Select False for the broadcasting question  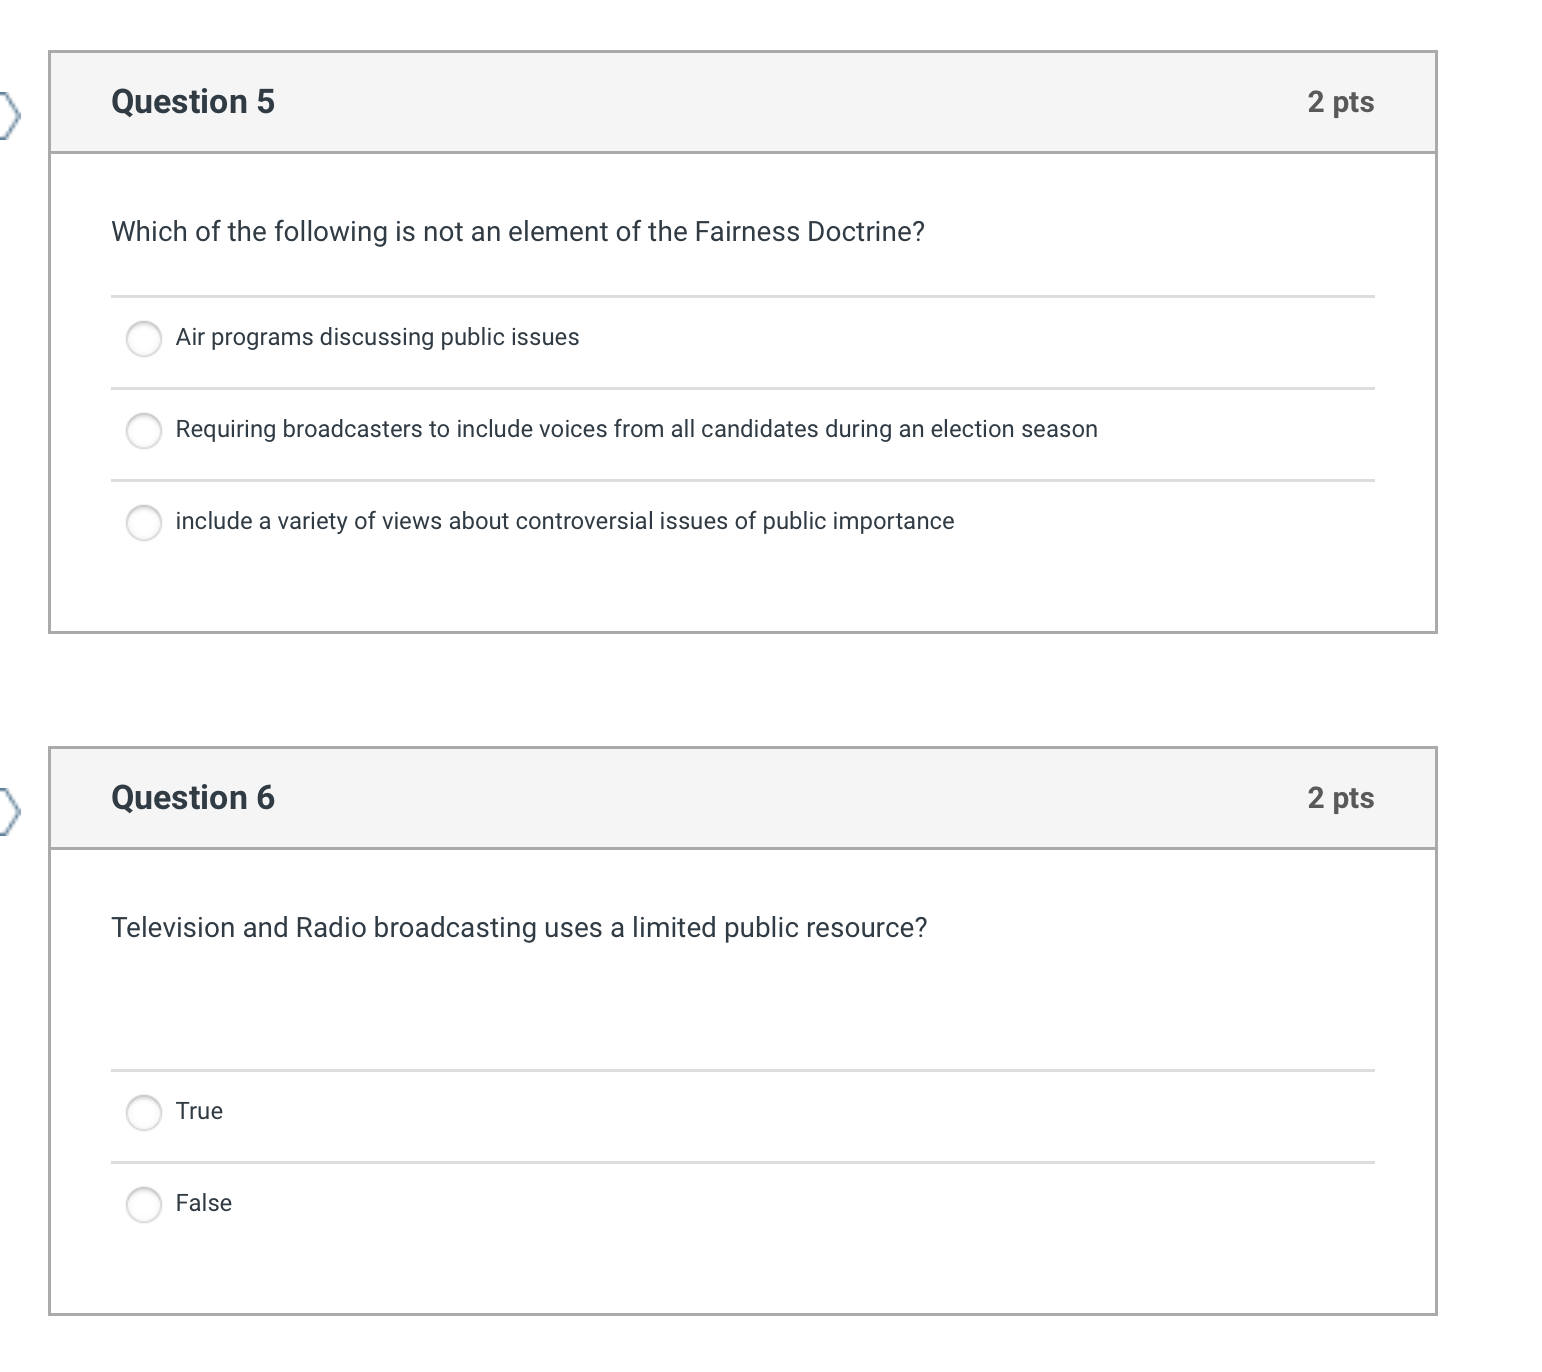[144, 1205]
